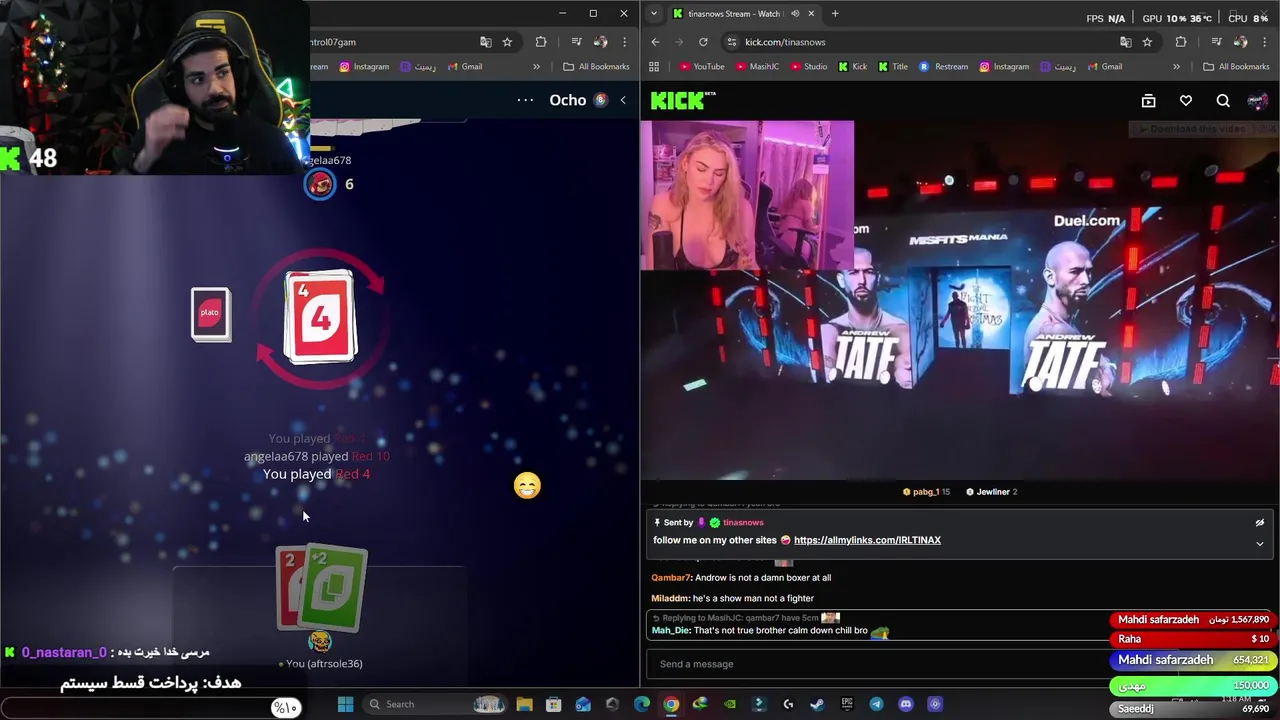Viewport: 1280px width, 720px height.
Task: Click angelaa678 opponent avatar
Action: click(x=320, y=184)
